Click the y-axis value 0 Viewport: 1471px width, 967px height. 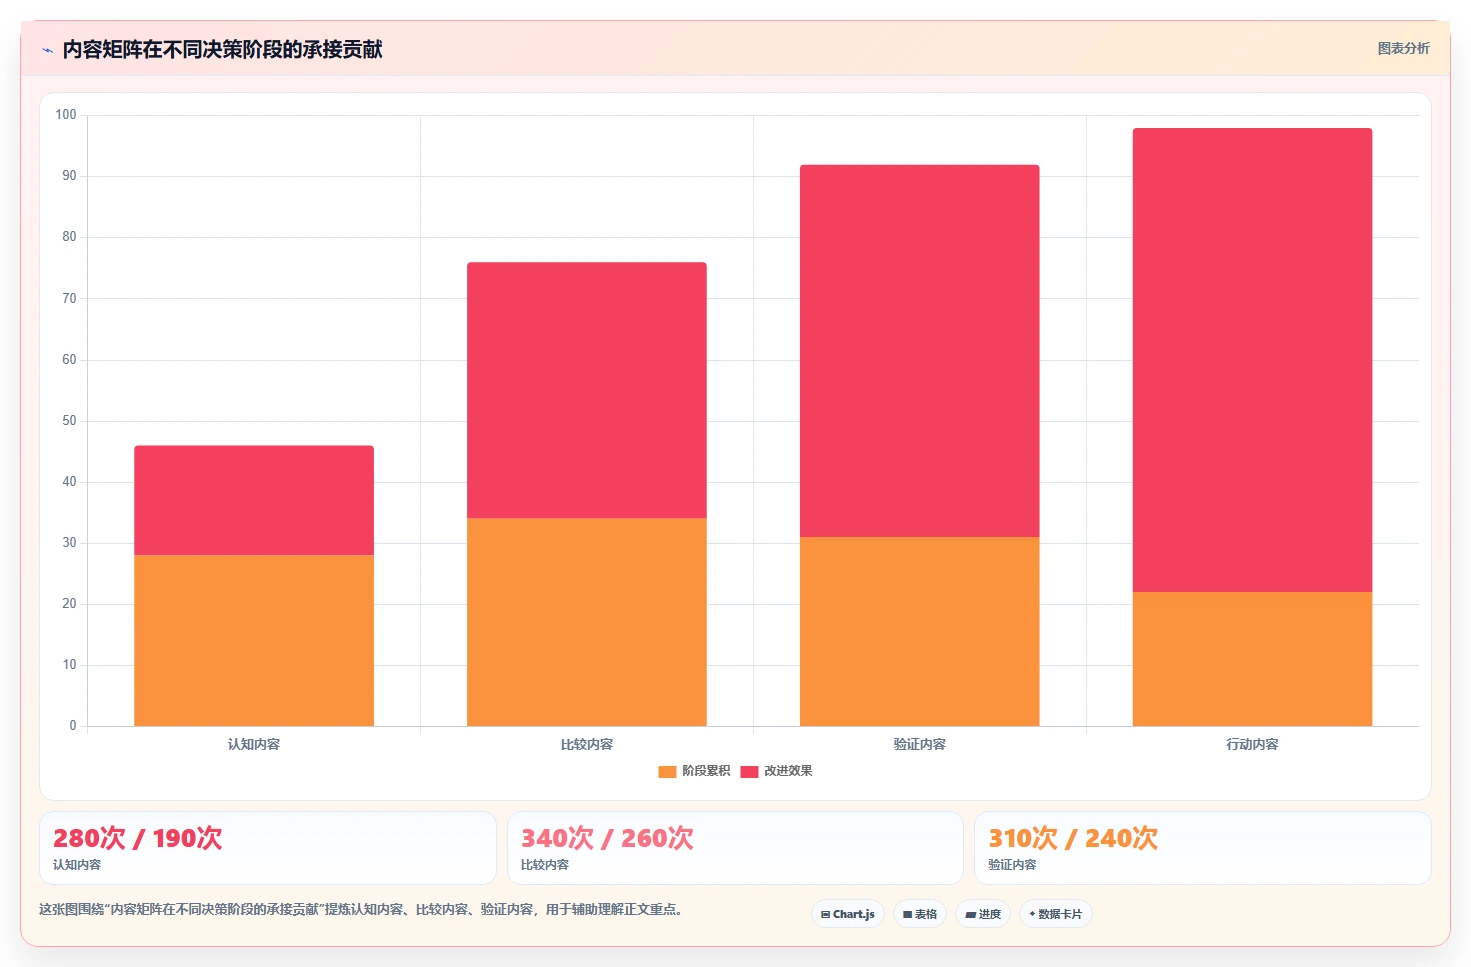72,726
